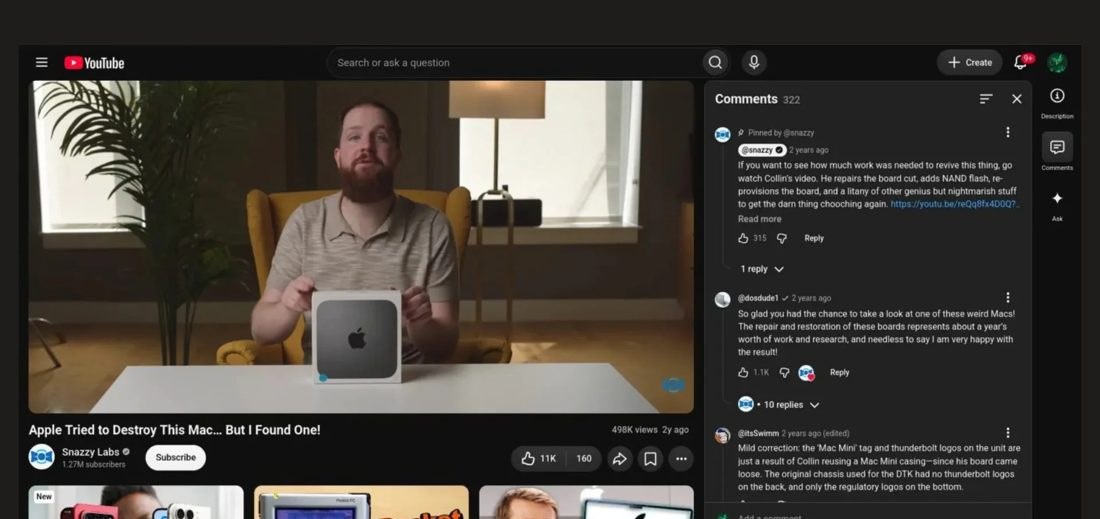Viewport: 1100px width, 519px height.
Task: Select the Comments side panel tab
Action: (1057, 151)
